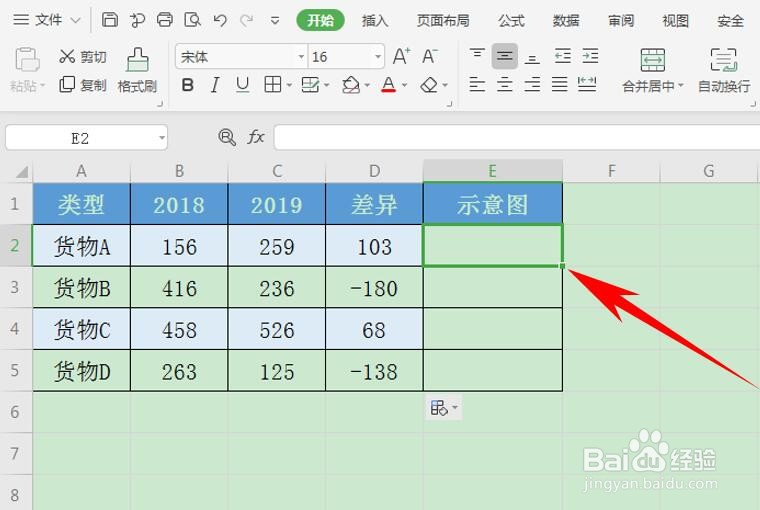Open the Name Box E2 dropdown
The height and width of the screenshot is (510, 760).
162,138
